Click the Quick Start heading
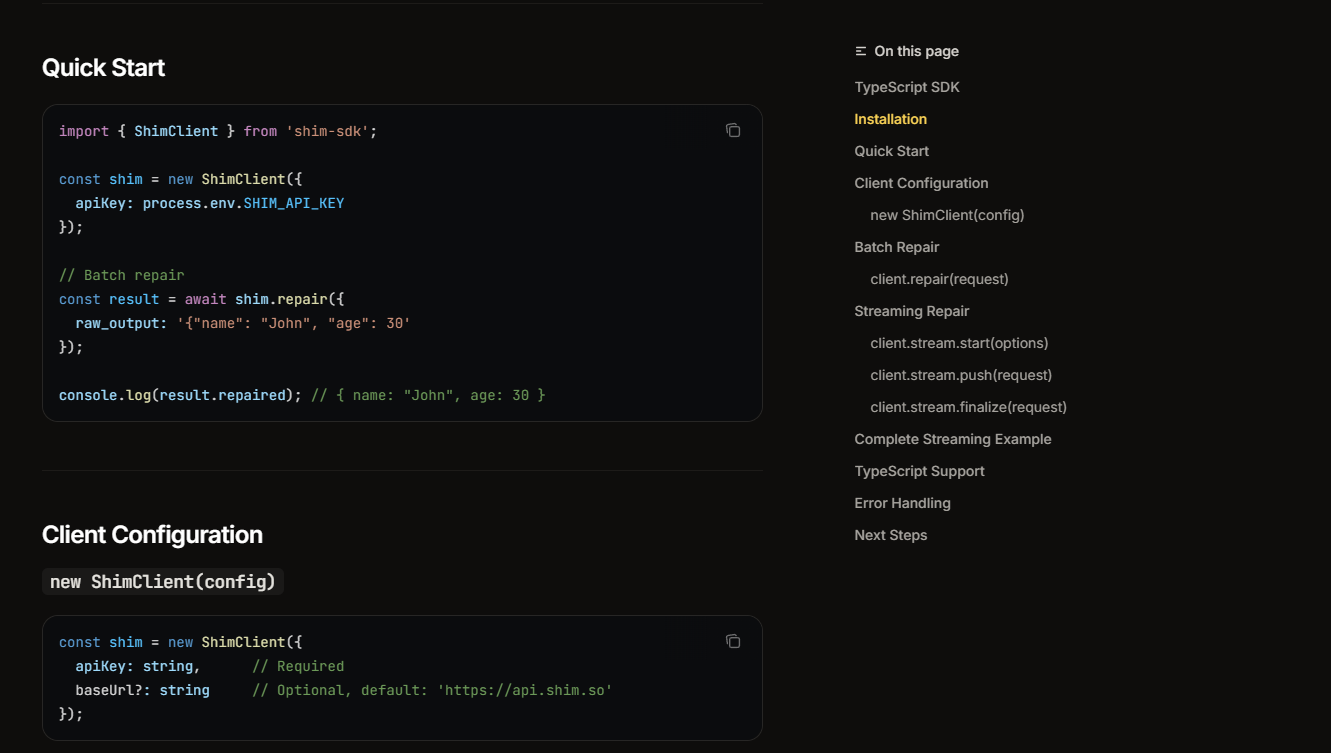This screenshot has height=753, width=1331. (103, 68)
